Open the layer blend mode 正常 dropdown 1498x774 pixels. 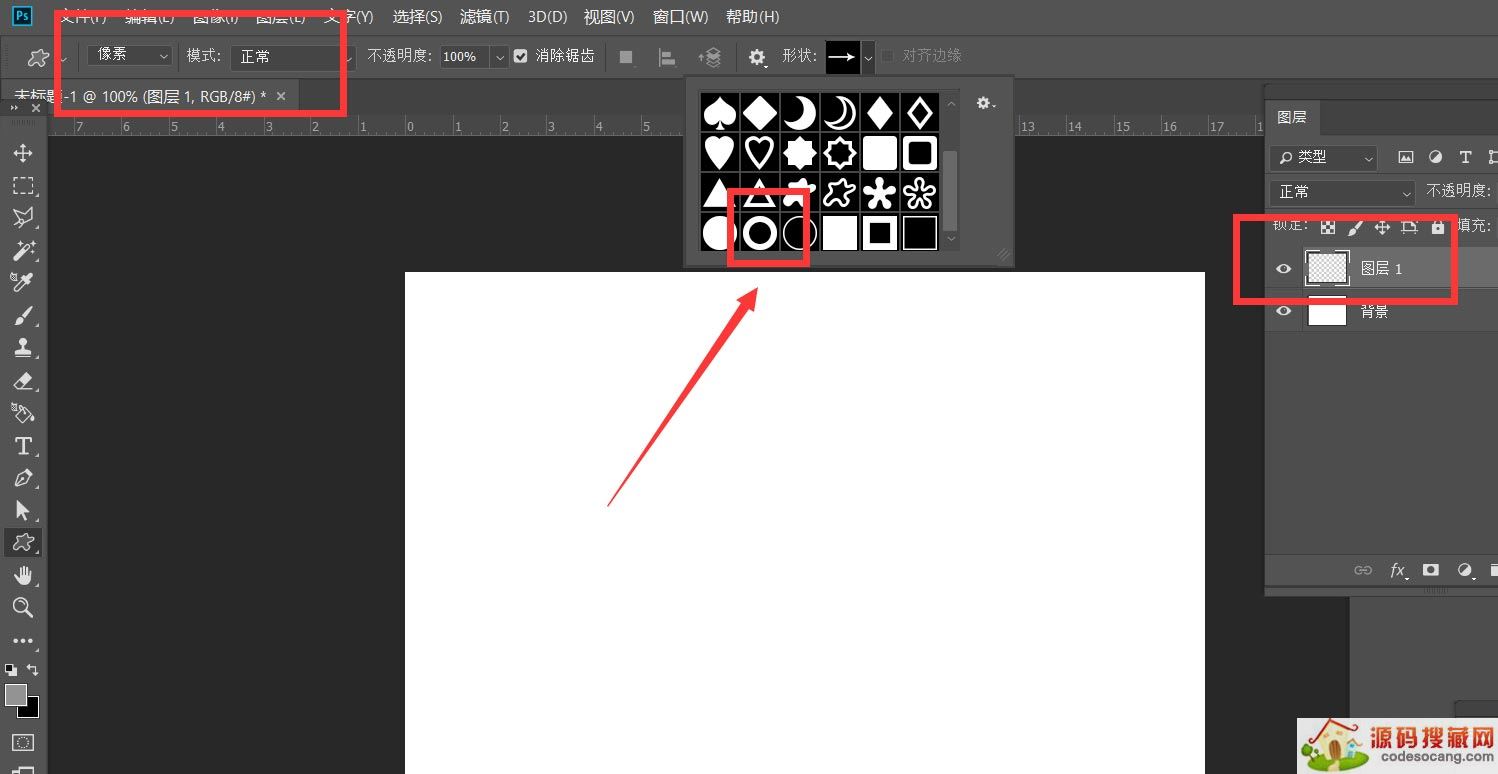pos(1342,192)
